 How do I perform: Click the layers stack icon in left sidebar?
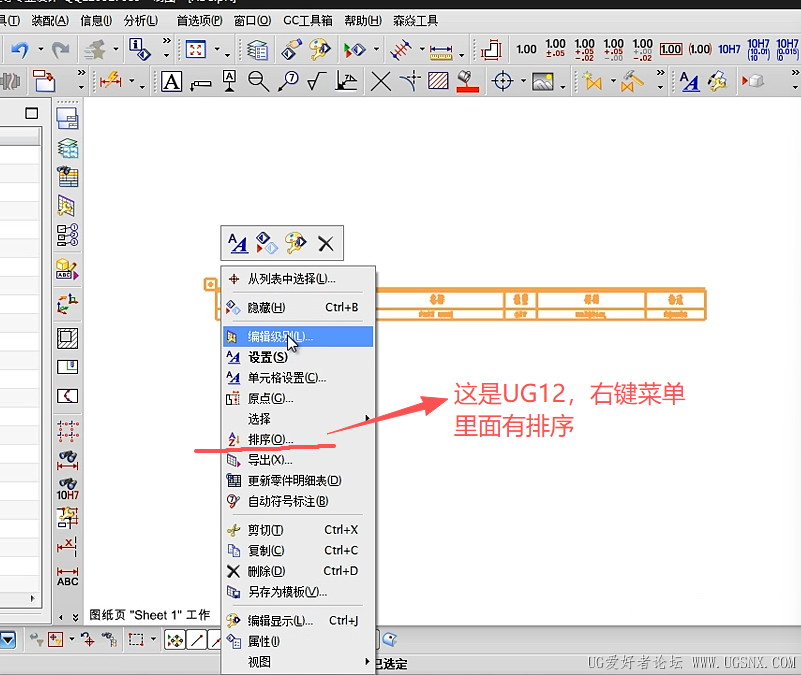(x=67, y=149)
